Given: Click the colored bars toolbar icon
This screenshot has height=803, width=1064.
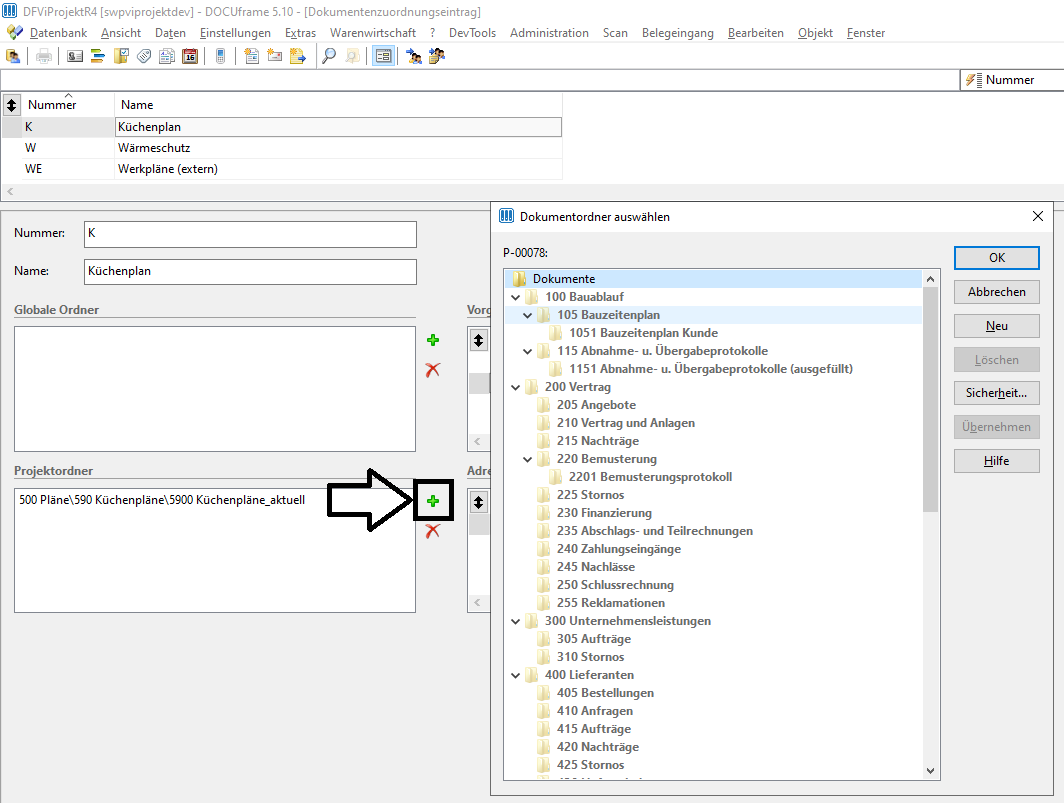Looking at the screenshot, I should pos(98,56).
